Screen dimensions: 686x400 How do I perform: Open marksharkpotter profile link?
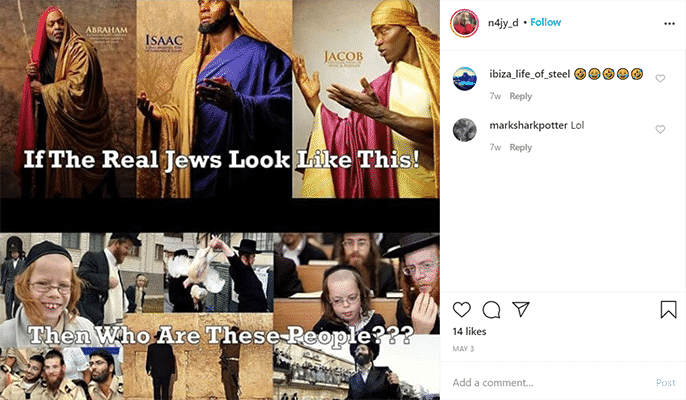[528, 125]
